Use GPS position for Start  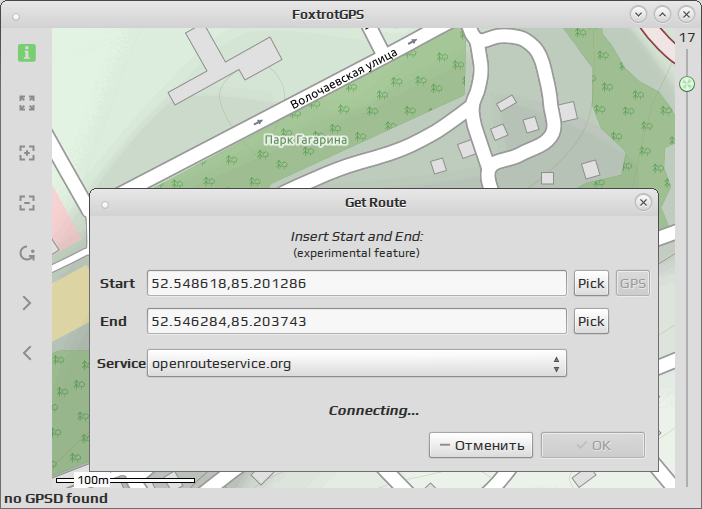[633, 283]
